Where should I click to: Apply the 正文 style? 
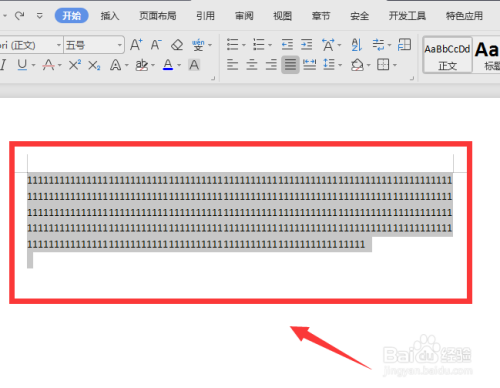447,55
